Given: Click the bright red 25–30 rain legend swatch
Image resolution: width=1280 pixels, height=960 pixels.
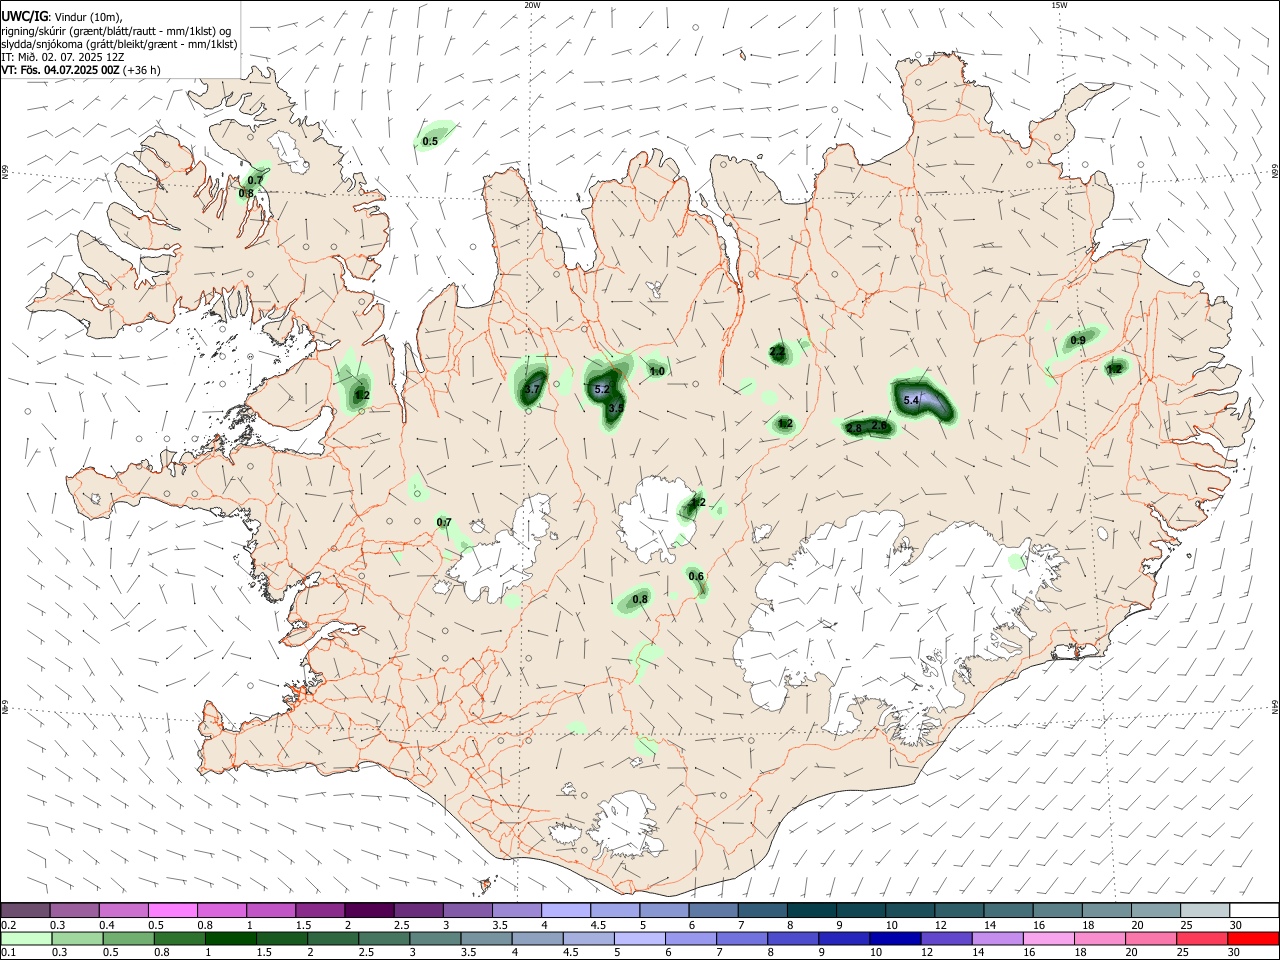Looking at the screenshot, I should [x=1254, y=938].
